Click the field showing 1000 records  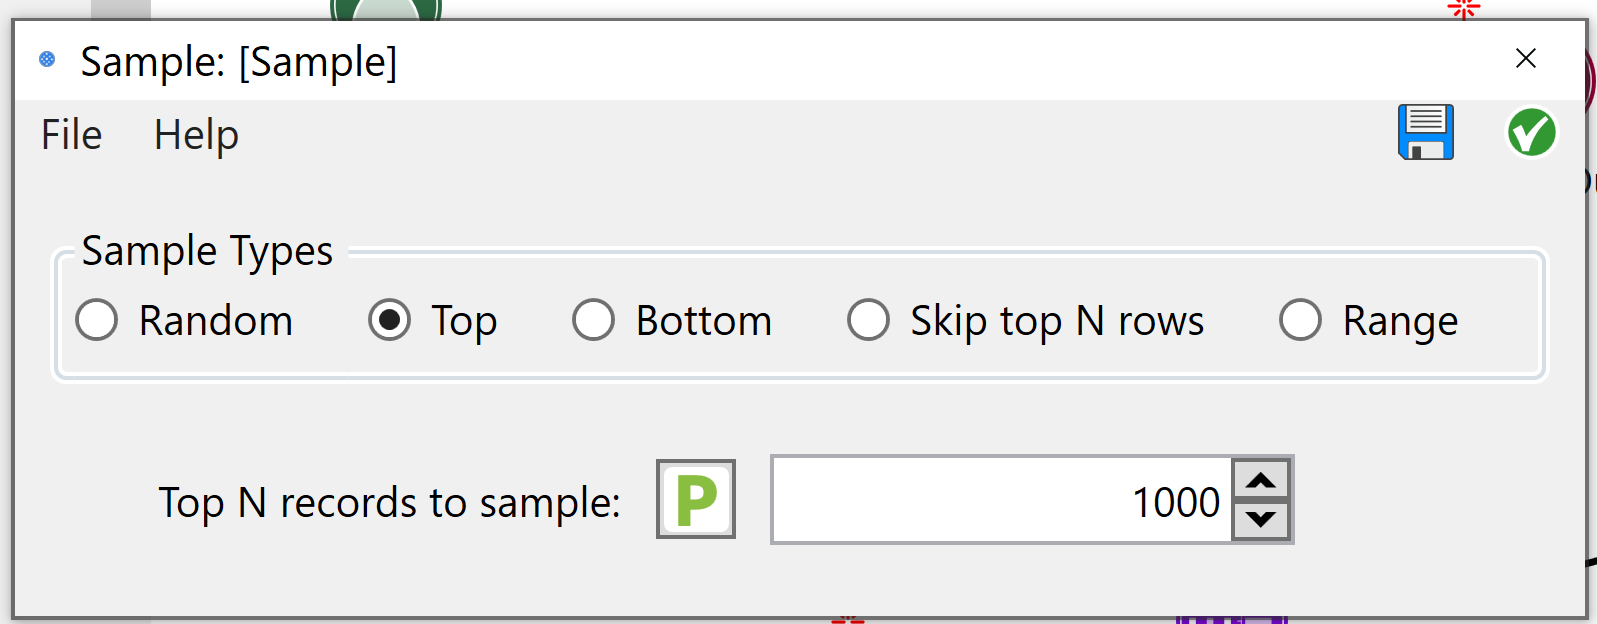click(1000, 500)
